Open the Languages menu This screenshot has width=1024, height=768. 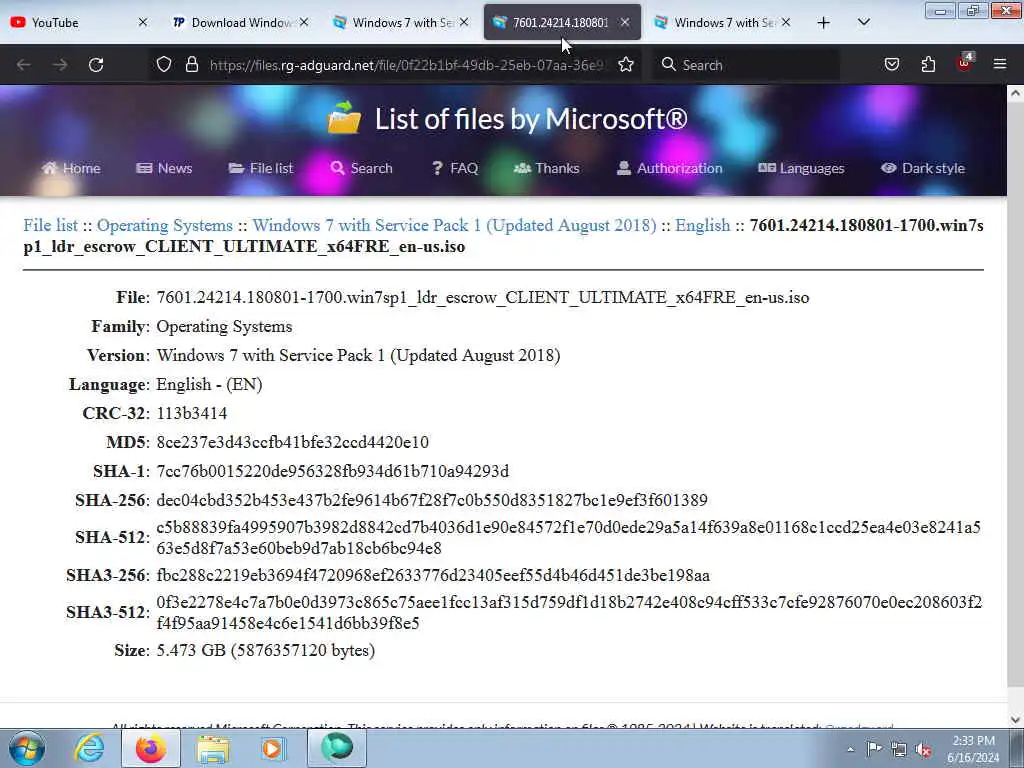pyautogui.click(x=801, y=168)
